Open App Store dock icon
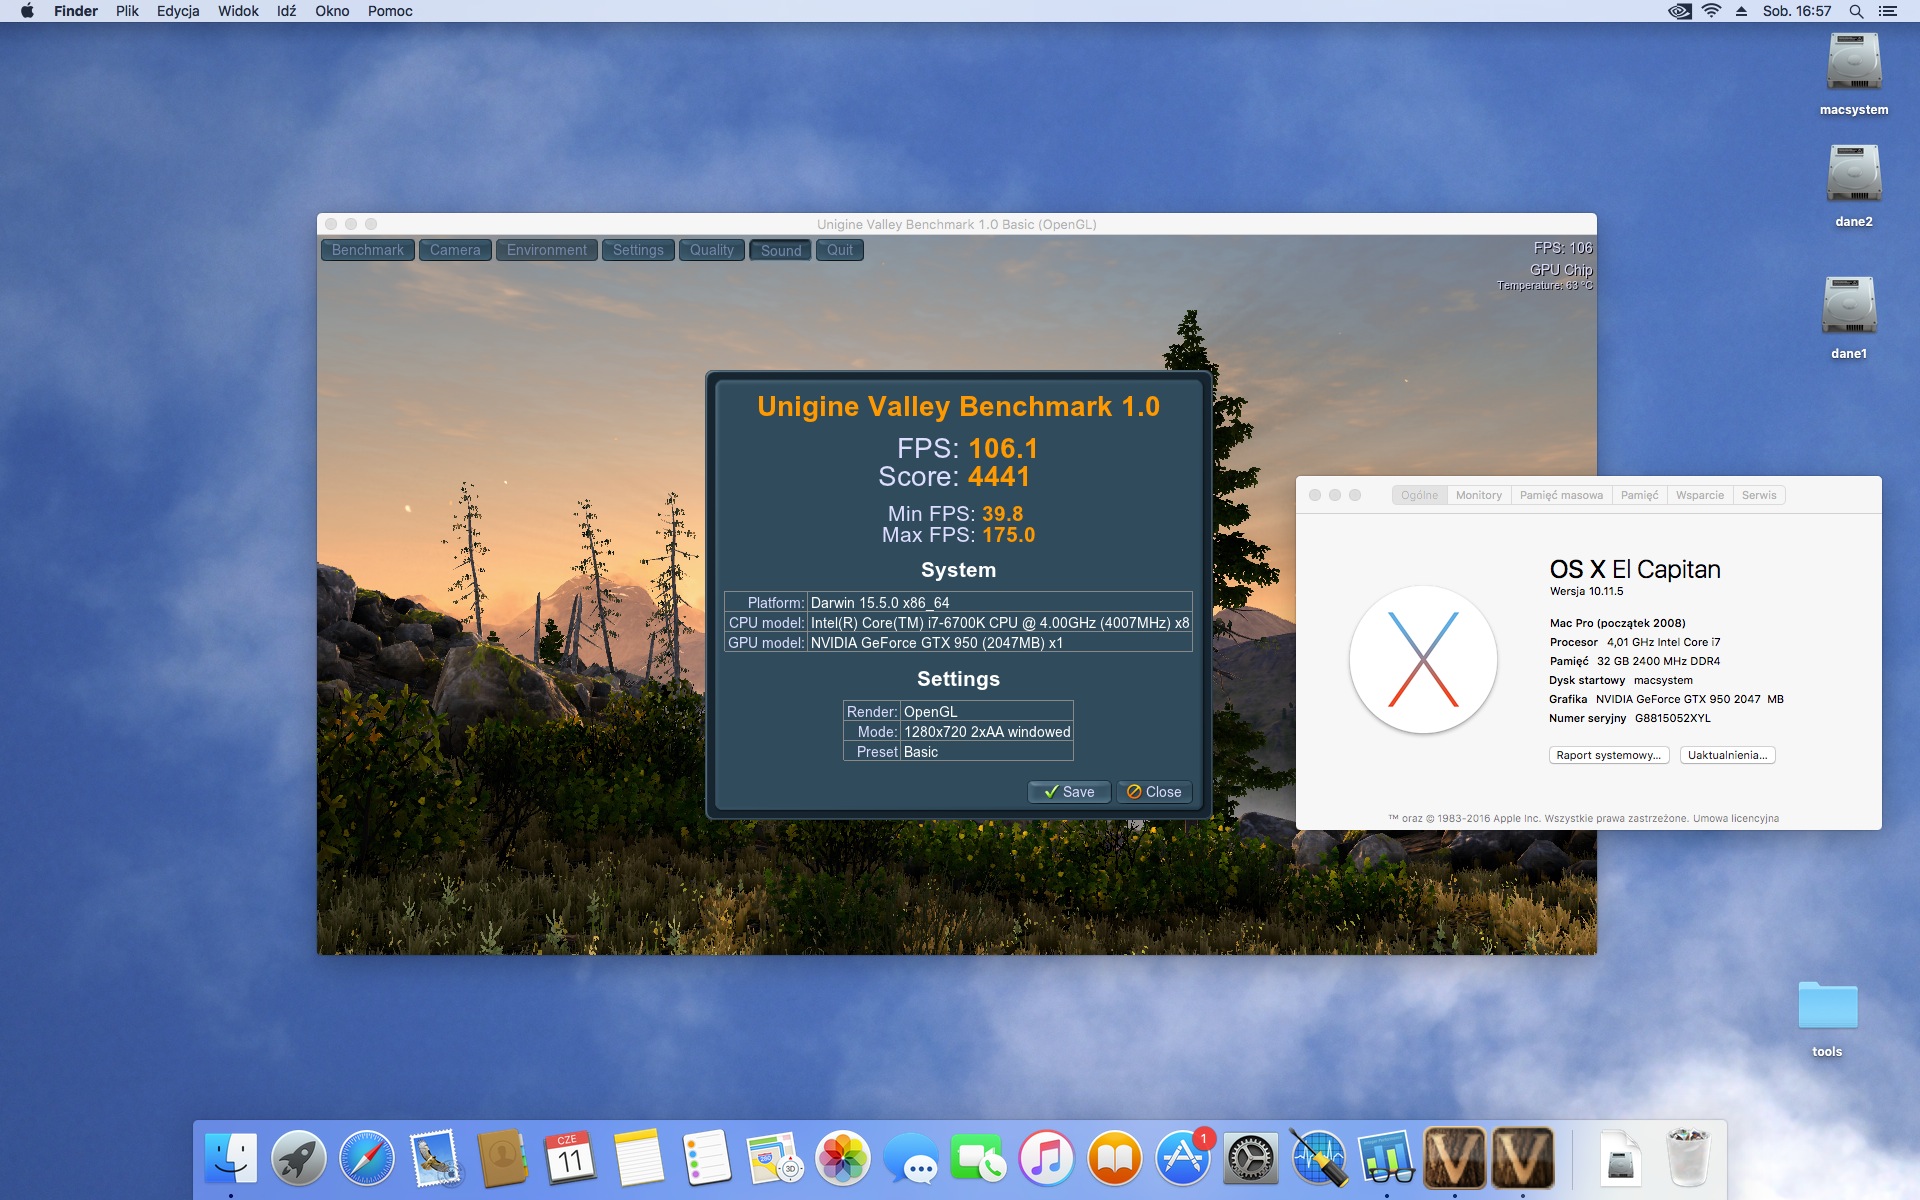 tap(1182, 1159)
